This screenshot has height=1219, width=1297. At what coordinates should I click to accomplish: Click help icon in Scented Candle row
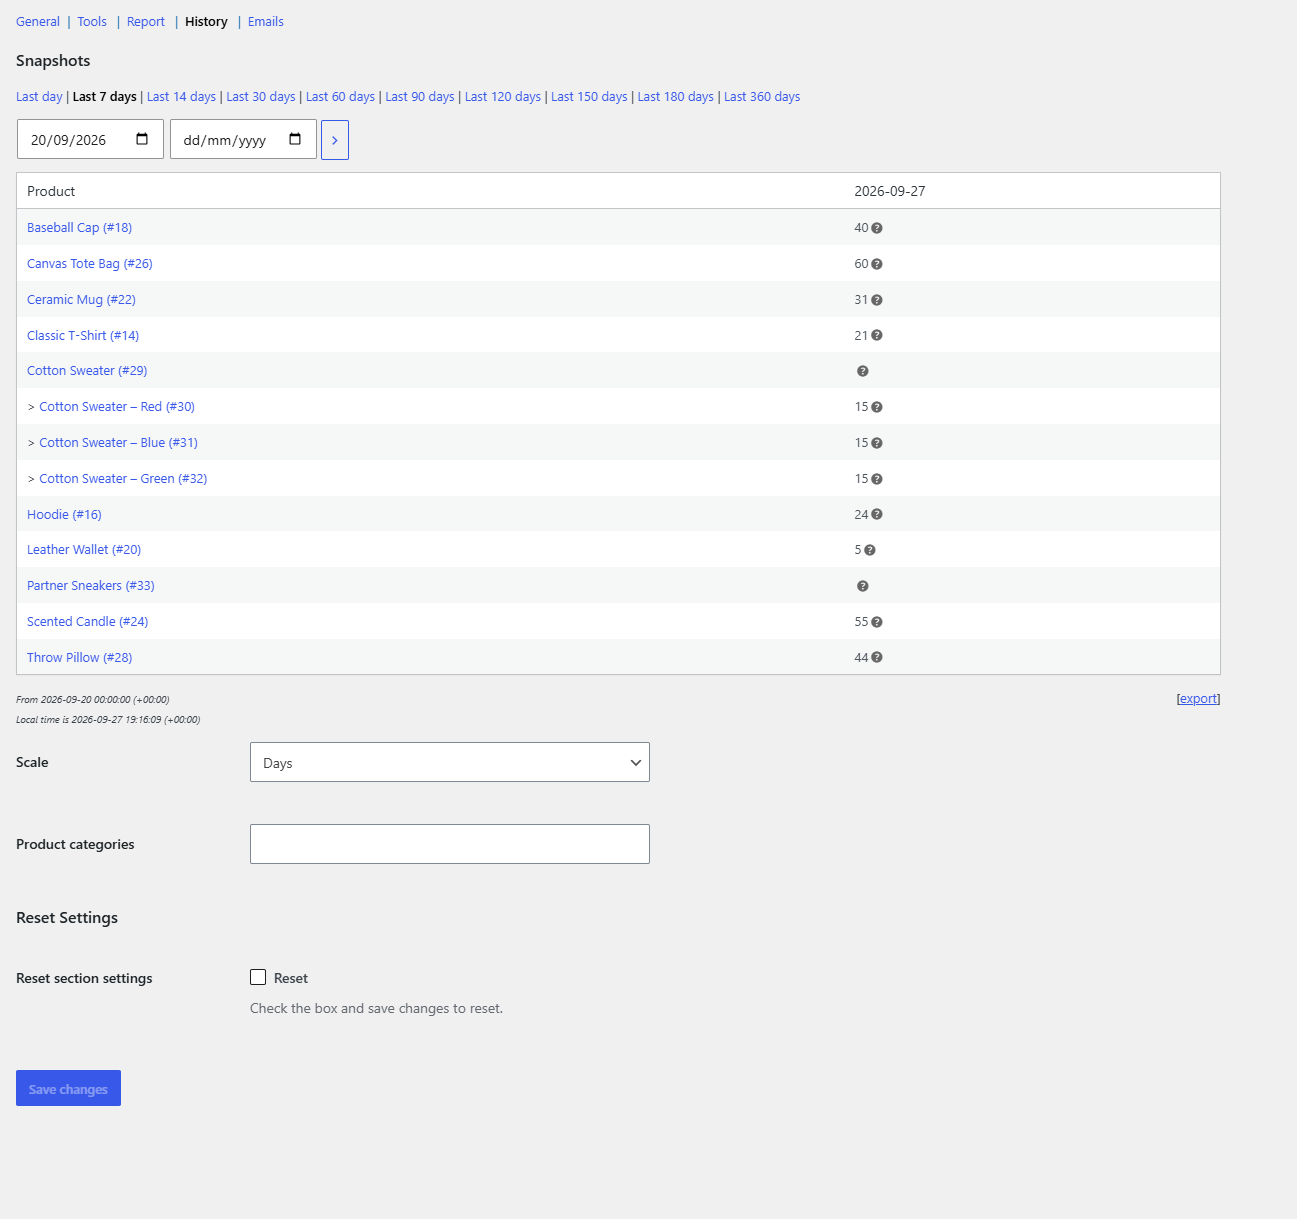coord(877,622)
